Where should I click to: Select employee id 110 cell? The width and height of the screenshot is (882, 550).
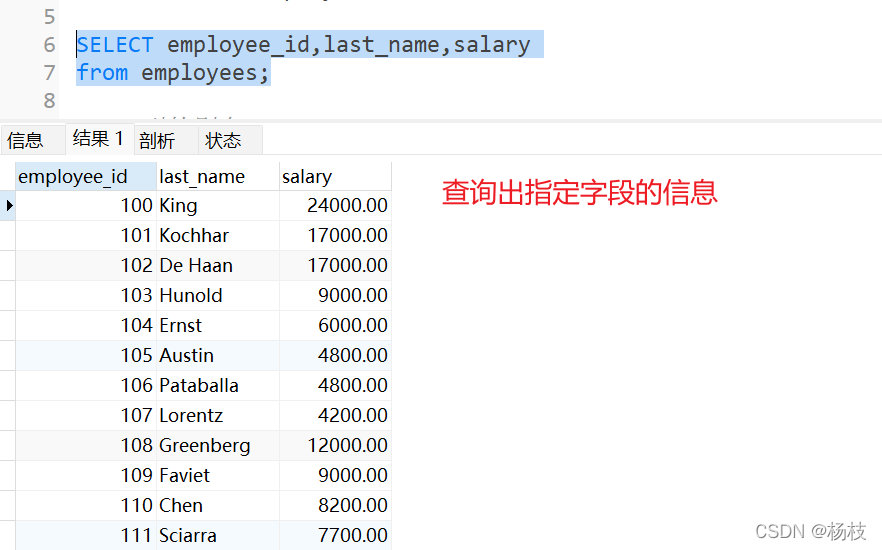(86, 506)
